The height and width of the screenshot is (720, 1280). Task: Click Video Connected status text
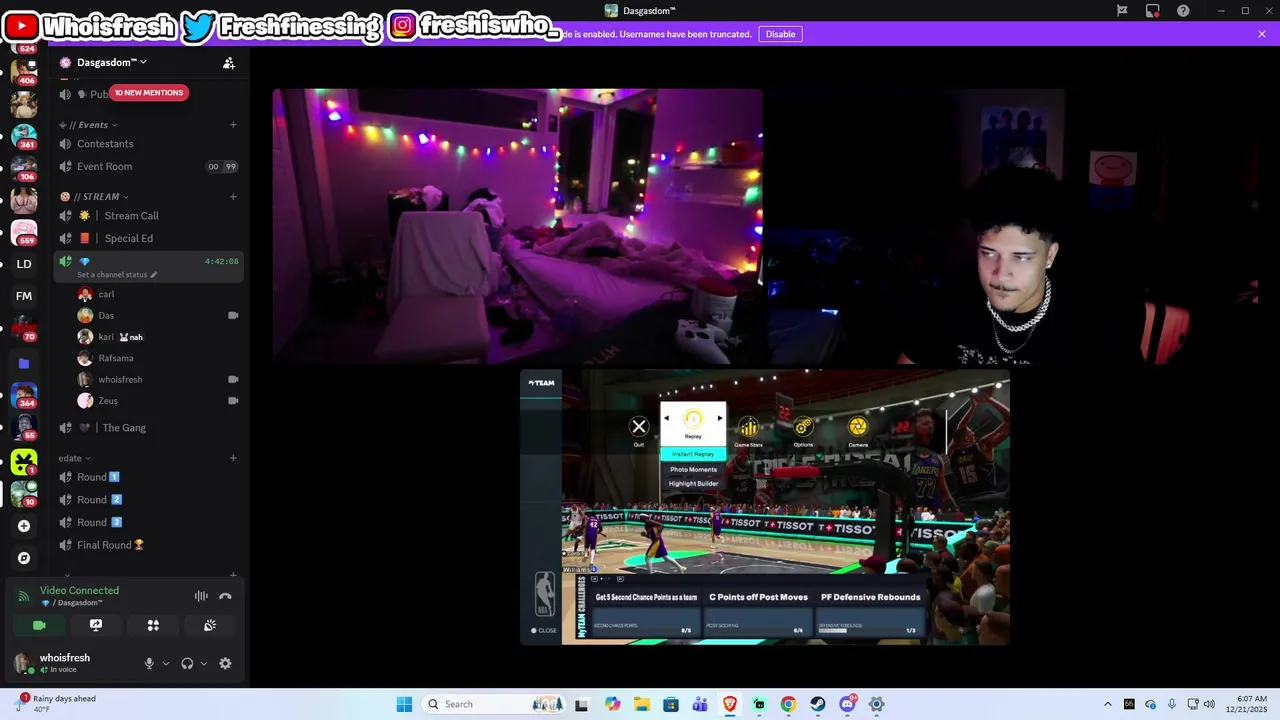79,590
